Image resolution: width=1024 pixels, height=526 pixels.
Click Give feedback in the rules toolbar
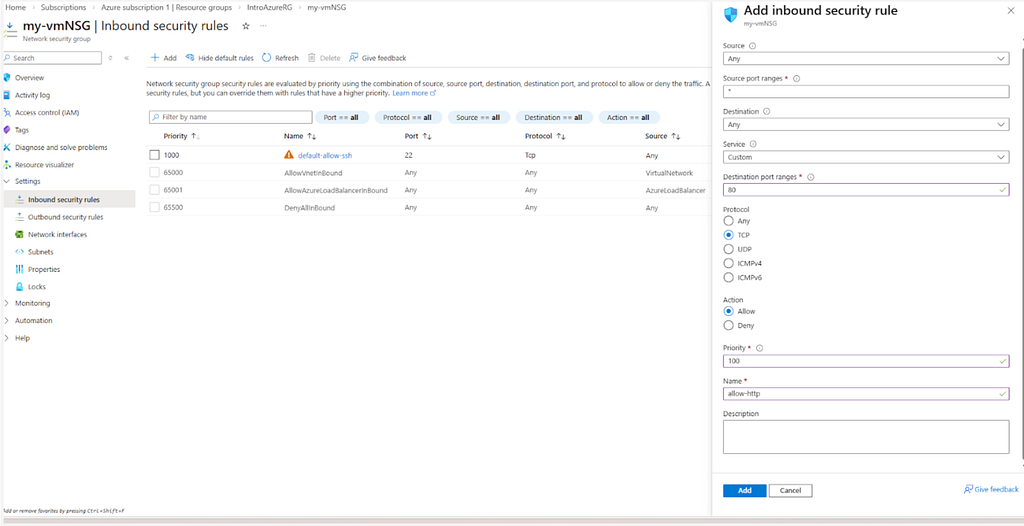coord(377,58)
